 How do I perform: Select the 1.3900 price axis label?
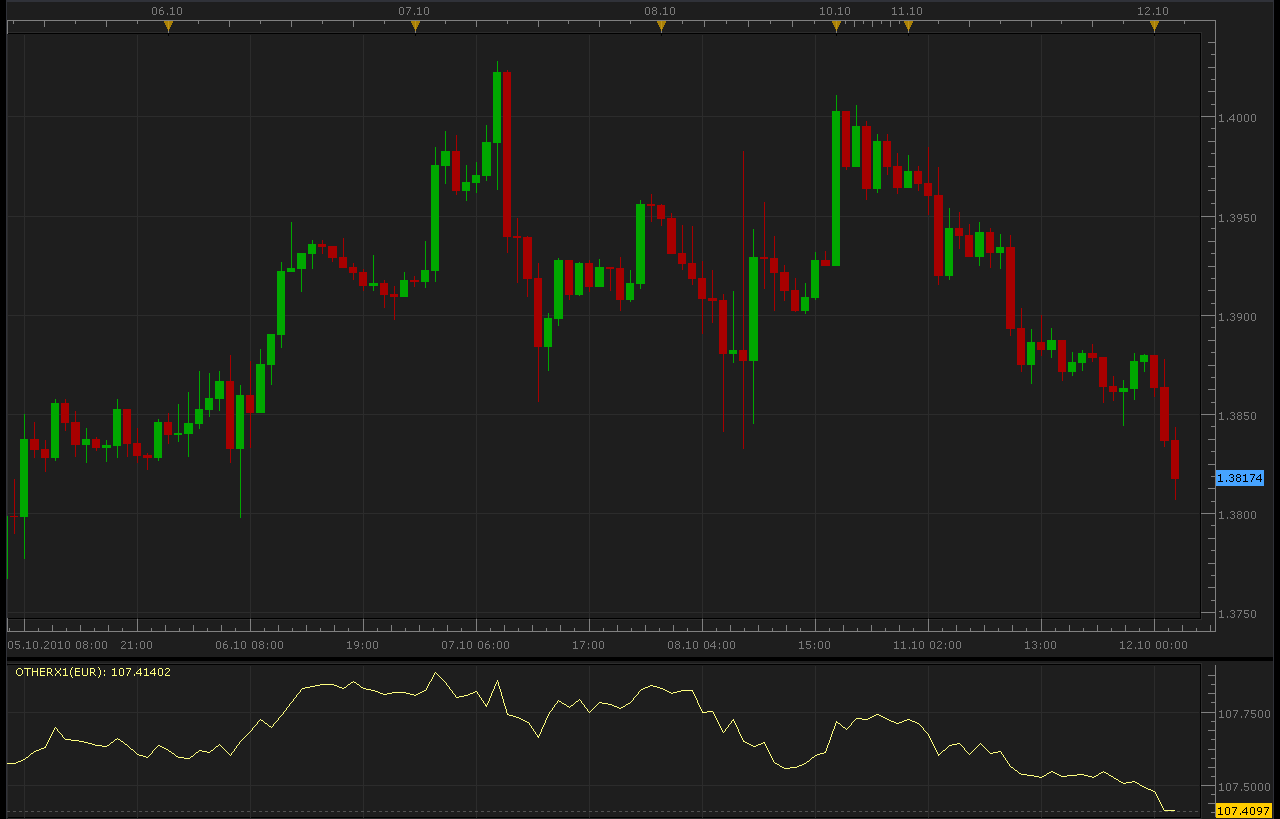click(x=1237, y=317)
